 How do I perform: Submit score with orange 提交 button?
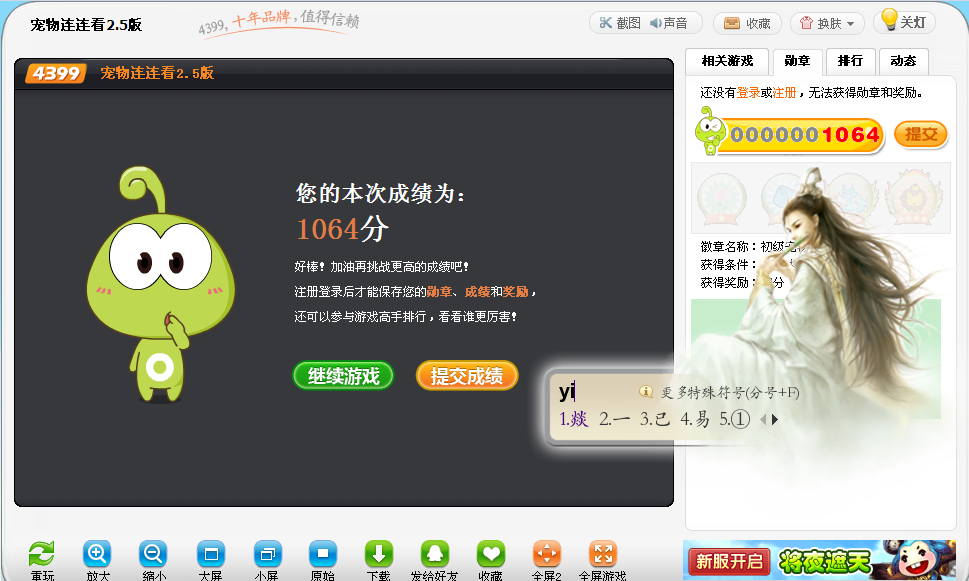coord(921,134)
